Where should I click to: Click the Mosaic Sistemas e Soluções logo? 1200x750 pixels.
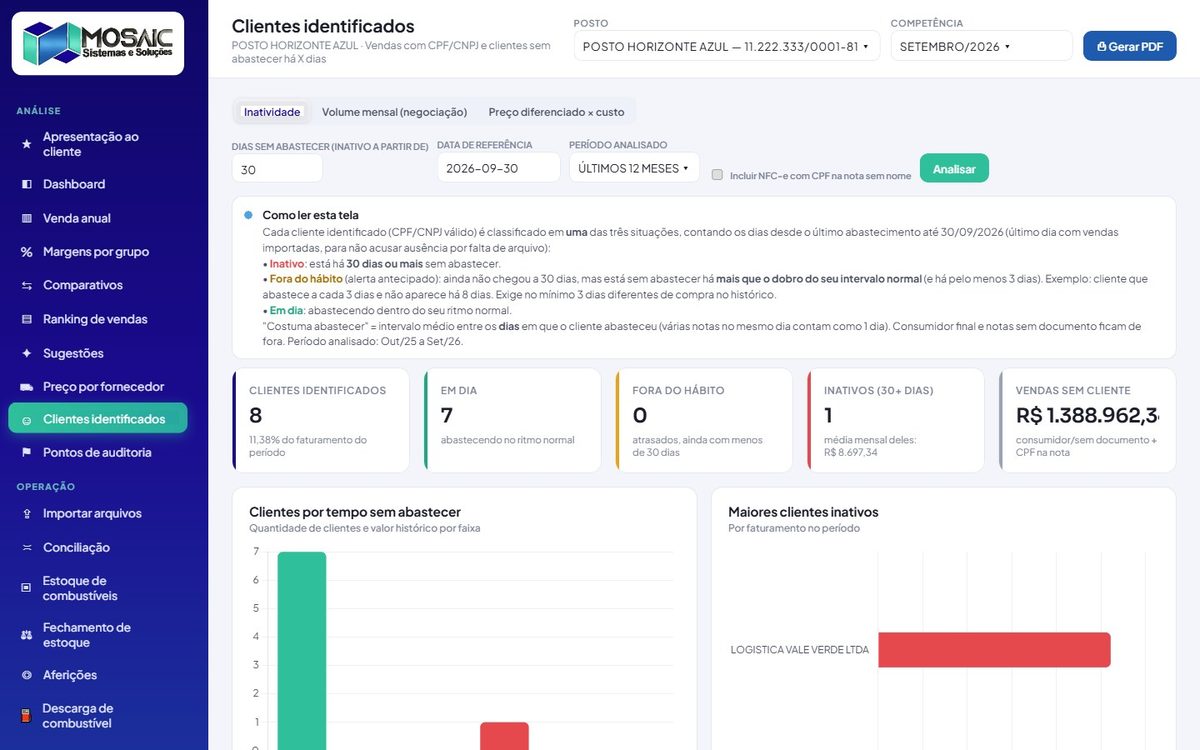[98, 44]
